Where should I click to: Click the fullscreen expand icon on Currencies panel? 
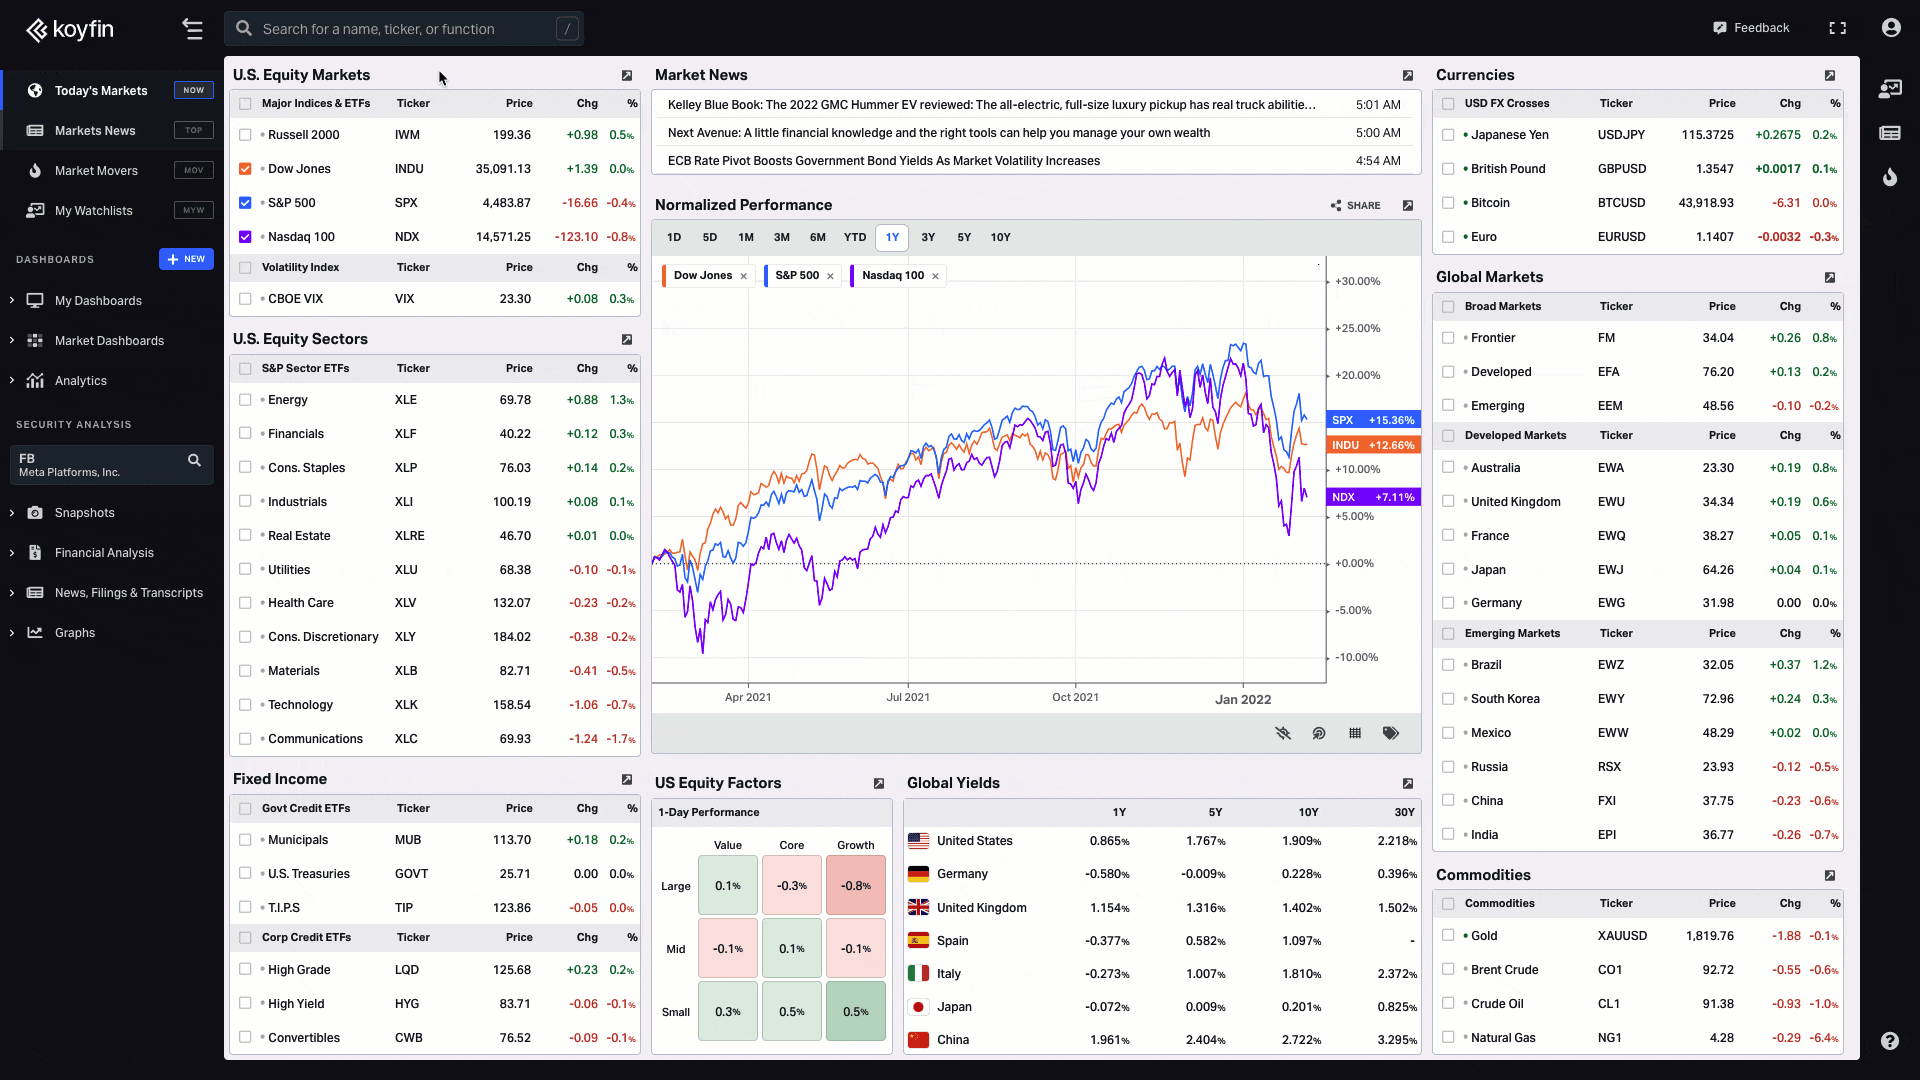tap(1832, 75)
